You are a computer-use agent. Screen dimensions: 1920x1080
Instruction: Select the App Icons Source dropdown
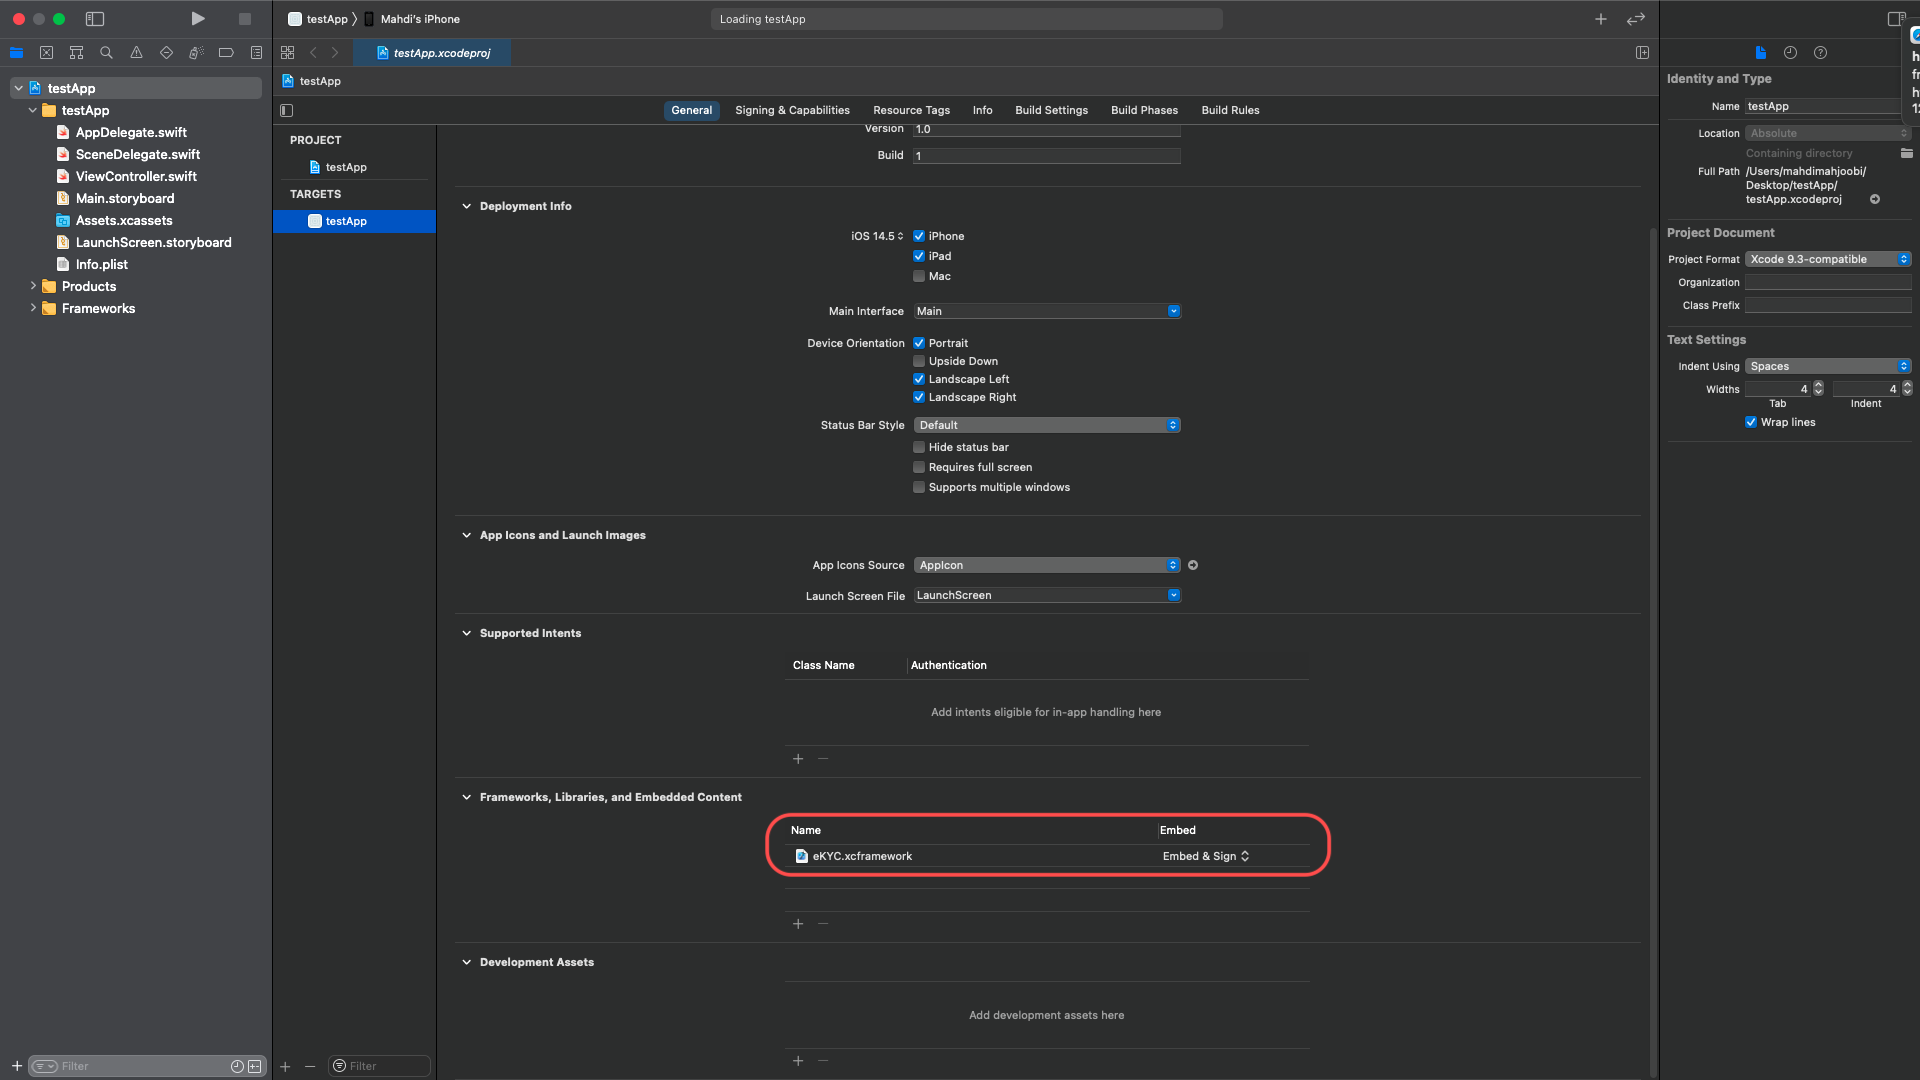1044,564
